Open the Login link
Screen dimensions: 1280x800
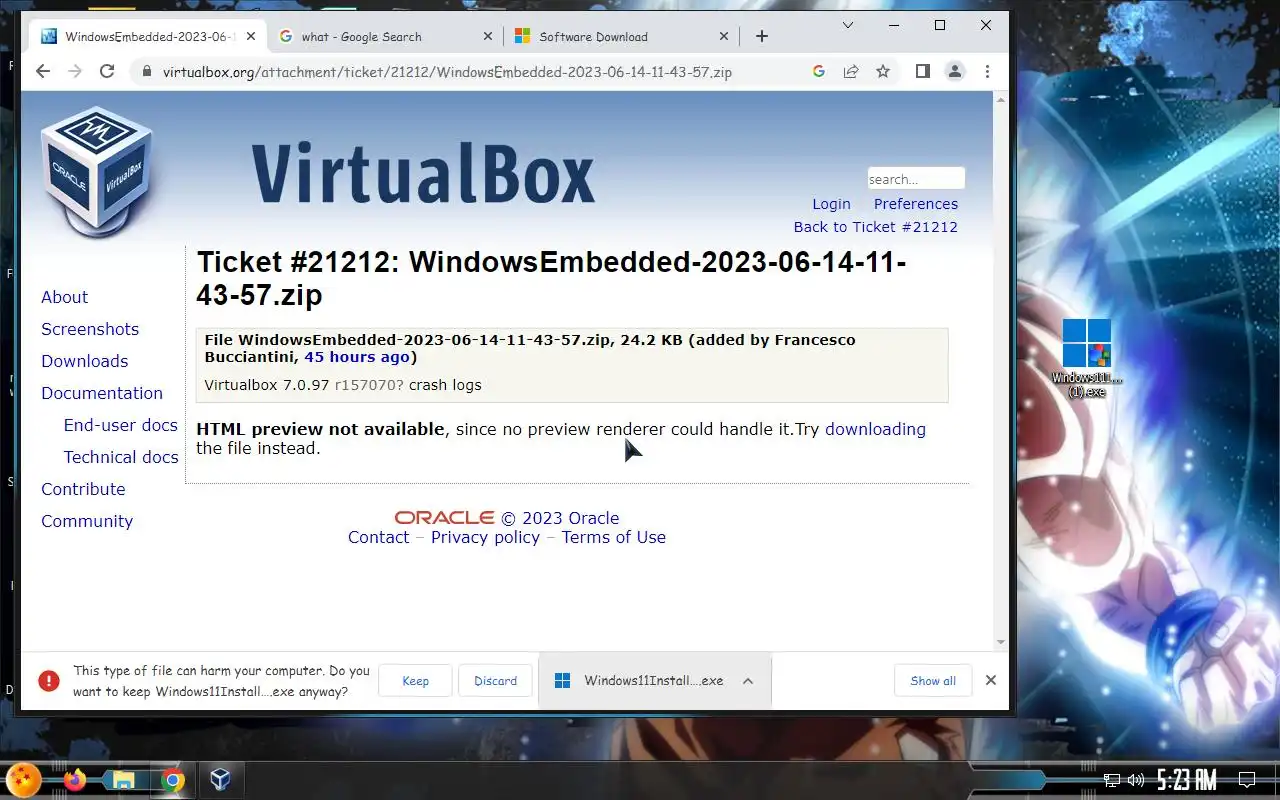click(x=831, y=204)
